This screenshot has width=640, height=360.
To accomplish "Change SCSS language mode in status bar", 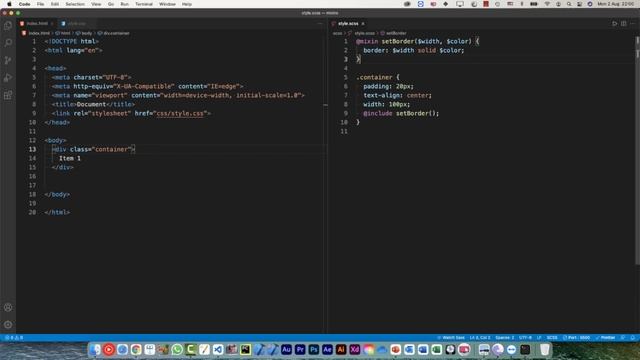I will [x=552, y=338].
